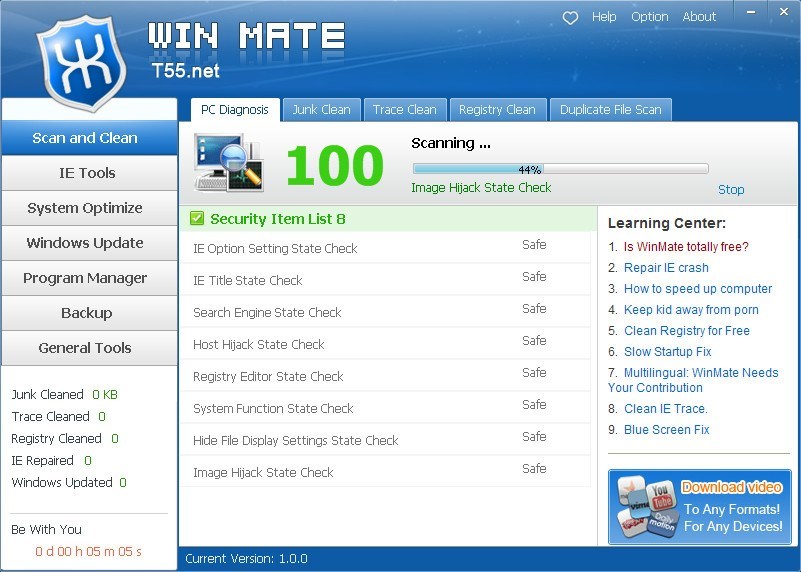Click the 'Learning Center:' heading
Viewport: 801px width, 572px height.
pyautogui.click(x=667, y=223)
